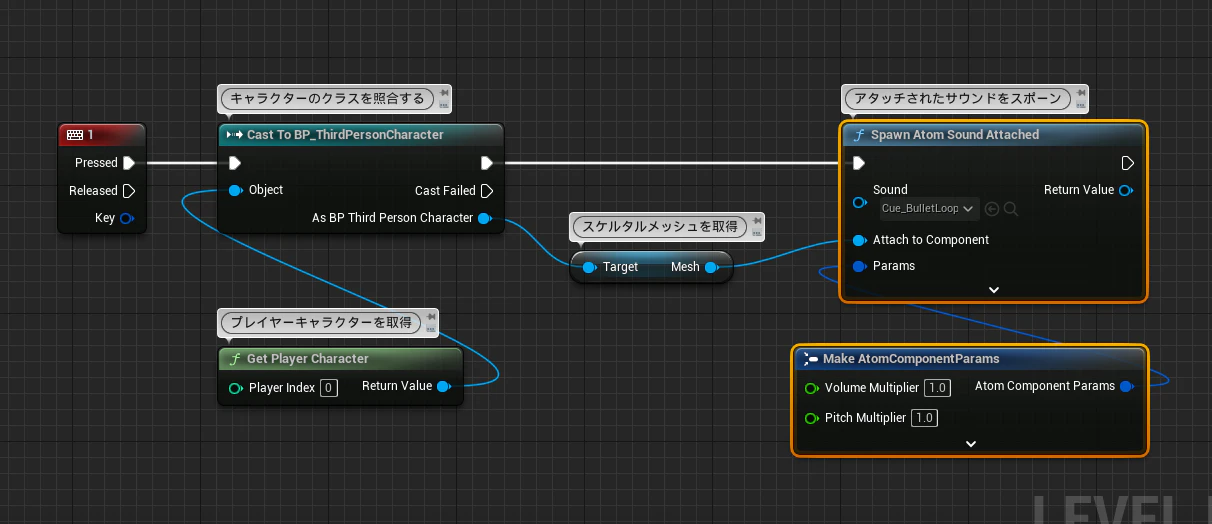Click the Sound input pin

[x=859, y=202]
